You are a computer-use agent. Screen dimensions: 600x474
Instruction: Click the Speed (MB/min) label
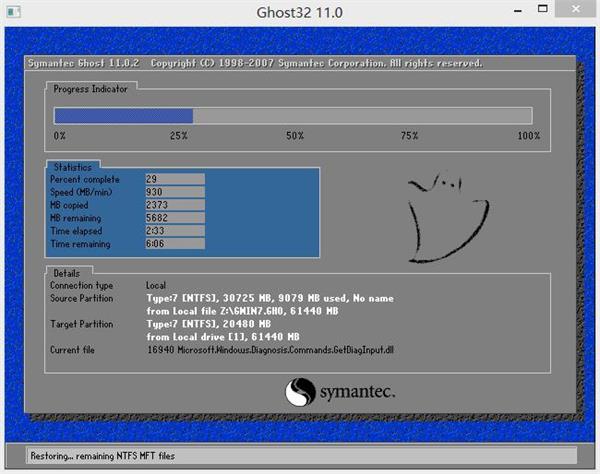[81, 192]
